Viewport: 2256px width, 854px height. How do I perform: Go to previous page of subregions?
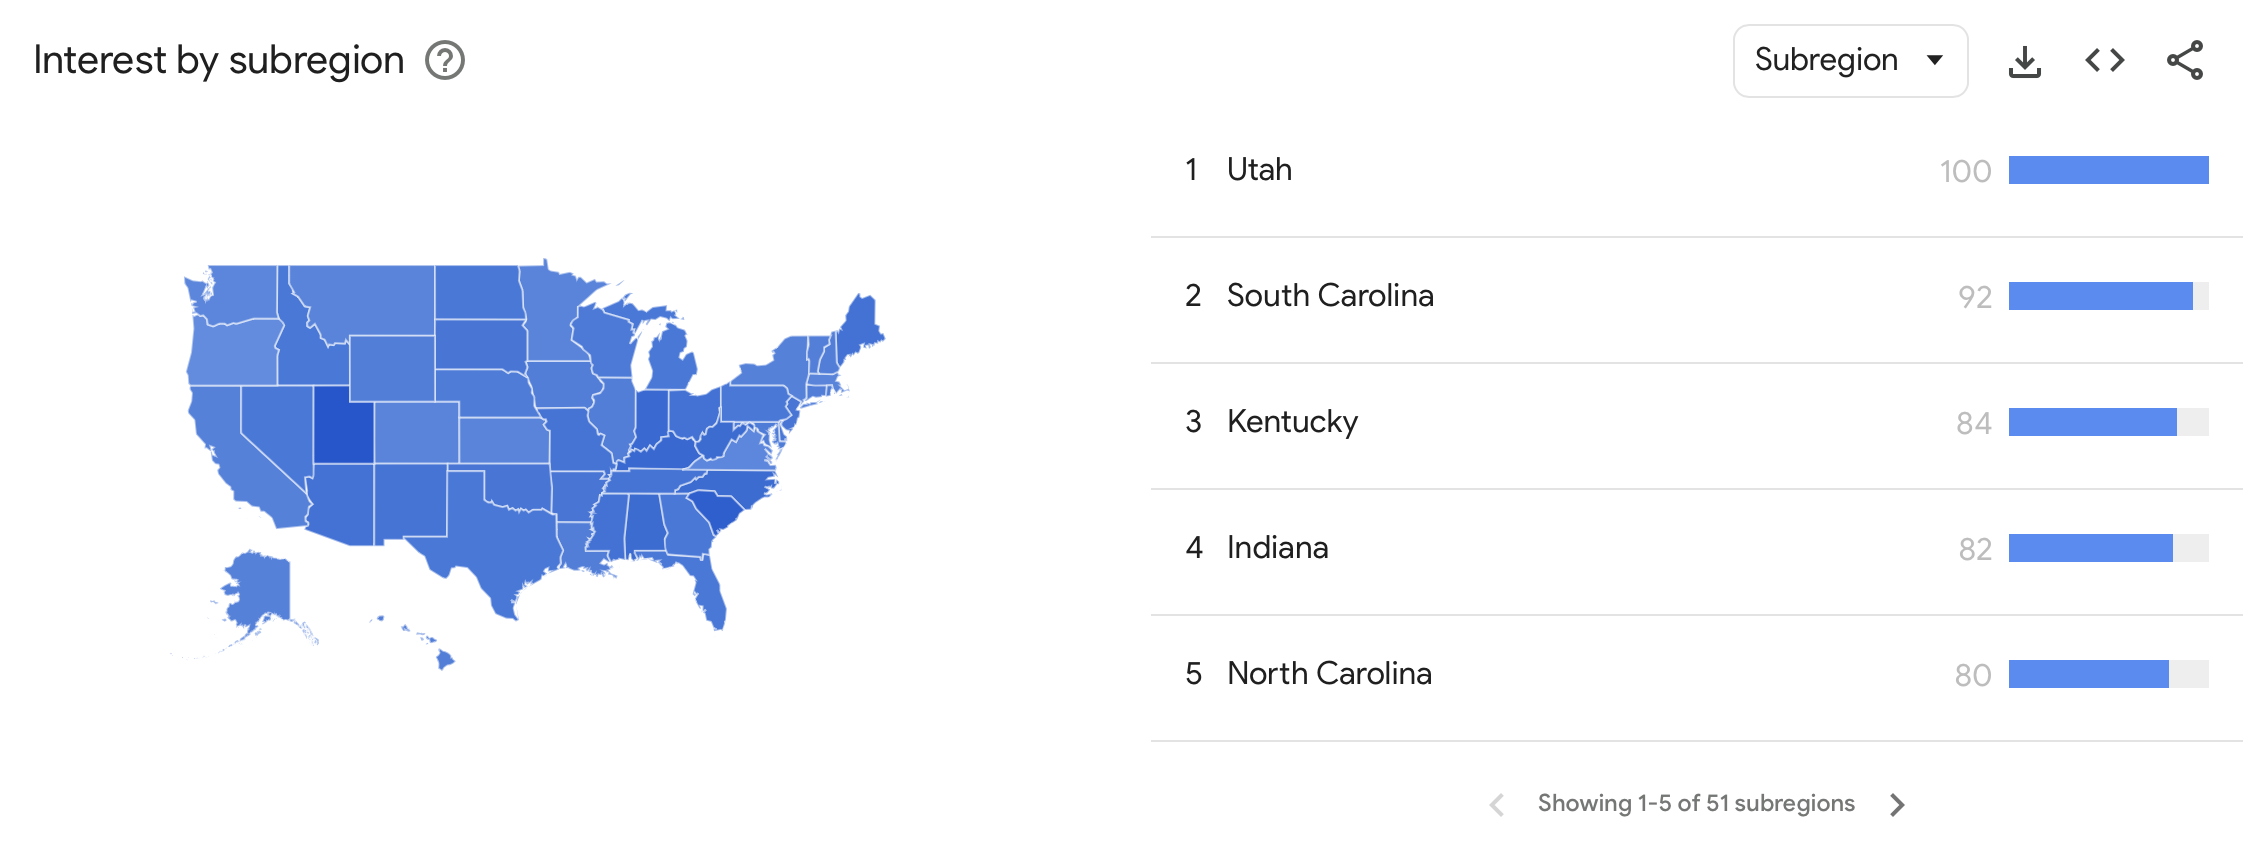click(1497, 804)
